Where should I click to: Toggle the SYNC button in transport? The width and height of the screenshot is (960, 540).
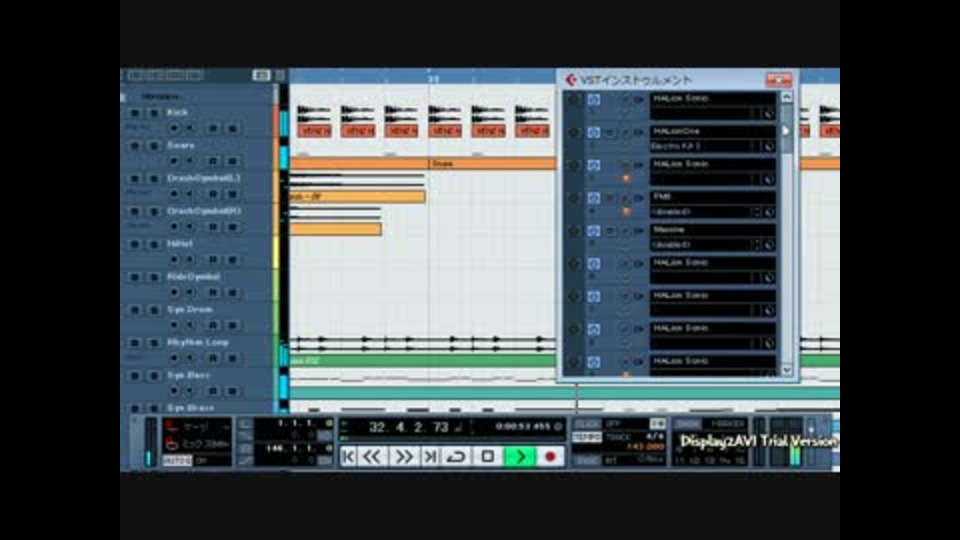pyautogui.click(x=587, y=460)
